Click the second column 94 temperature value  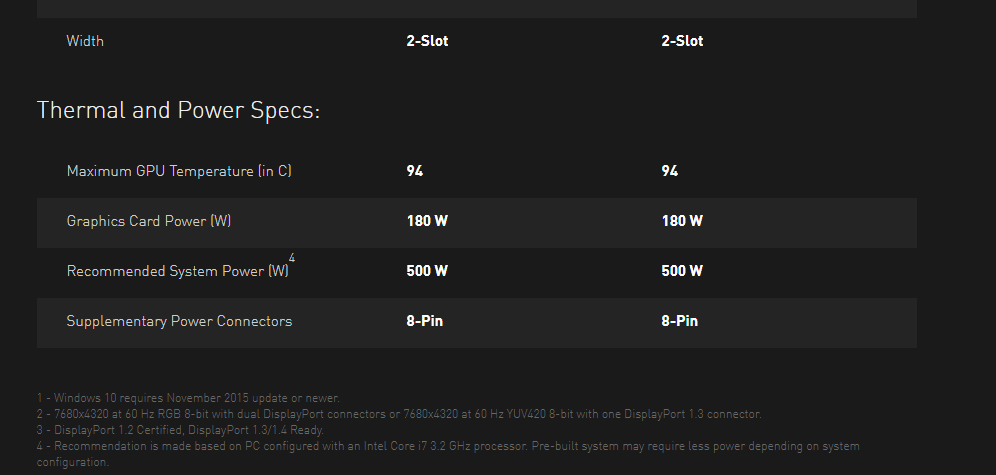click(x=670, y=171)
